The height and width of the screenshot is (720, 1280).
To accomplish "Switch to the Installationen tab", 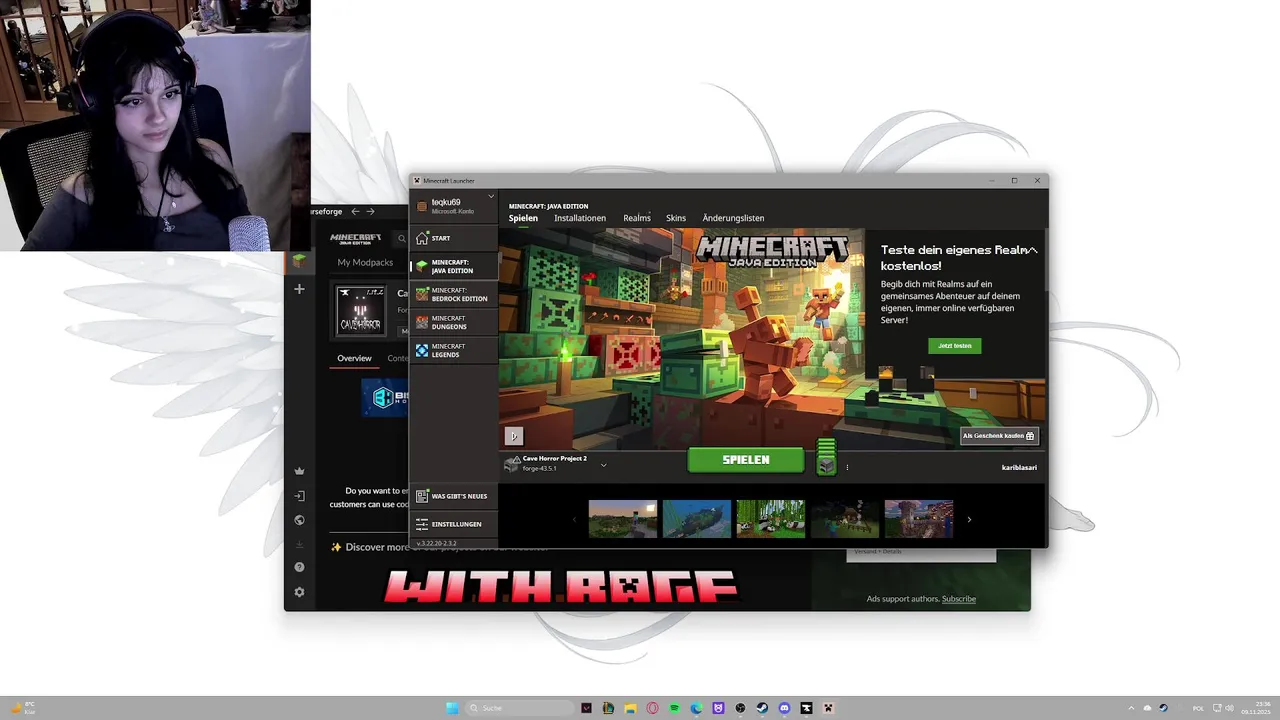I will coord(580,218).
